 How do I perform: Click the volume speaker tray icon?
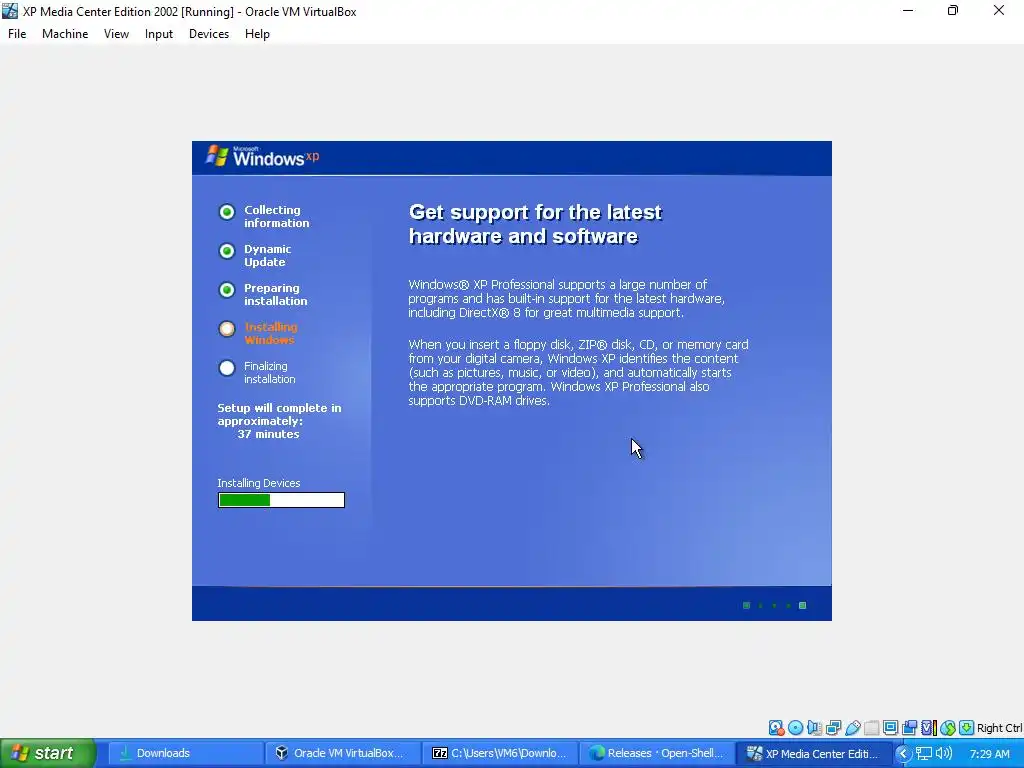click(944, 754)
